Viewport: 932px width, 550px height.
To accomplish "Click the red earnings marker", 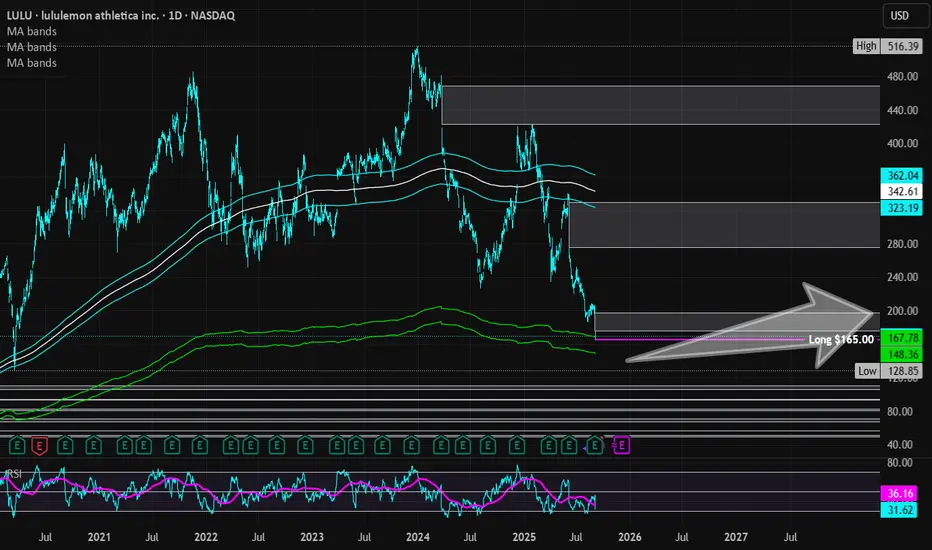I will point(40,443).
